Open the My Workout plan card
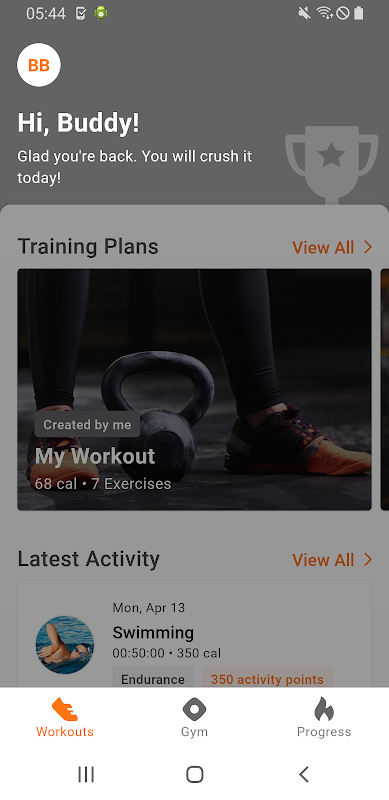Image resolution: width=389 pixels, height=800 pixels. [x=194, y=390]
